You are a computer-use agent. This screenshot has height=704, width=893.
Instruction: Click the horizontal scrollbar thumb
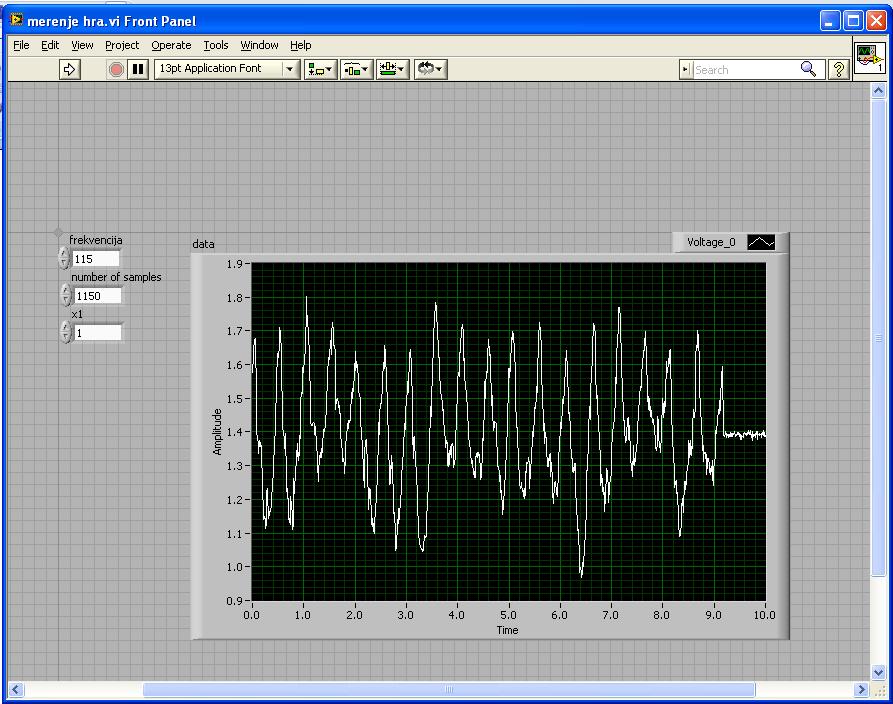click(449, 690)
